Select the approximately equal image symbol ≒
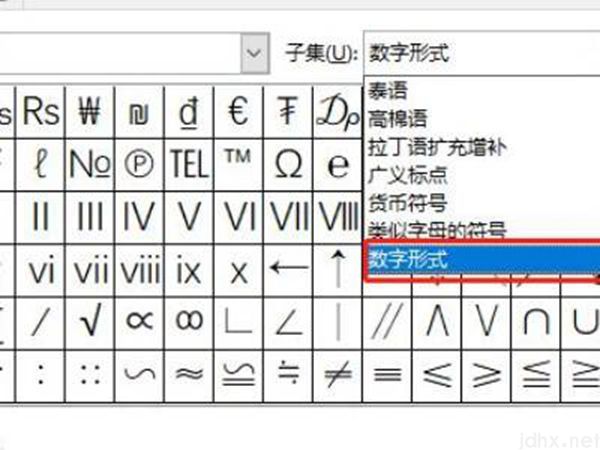This screenshot has height=450, width=600. [x=288, y=375]
